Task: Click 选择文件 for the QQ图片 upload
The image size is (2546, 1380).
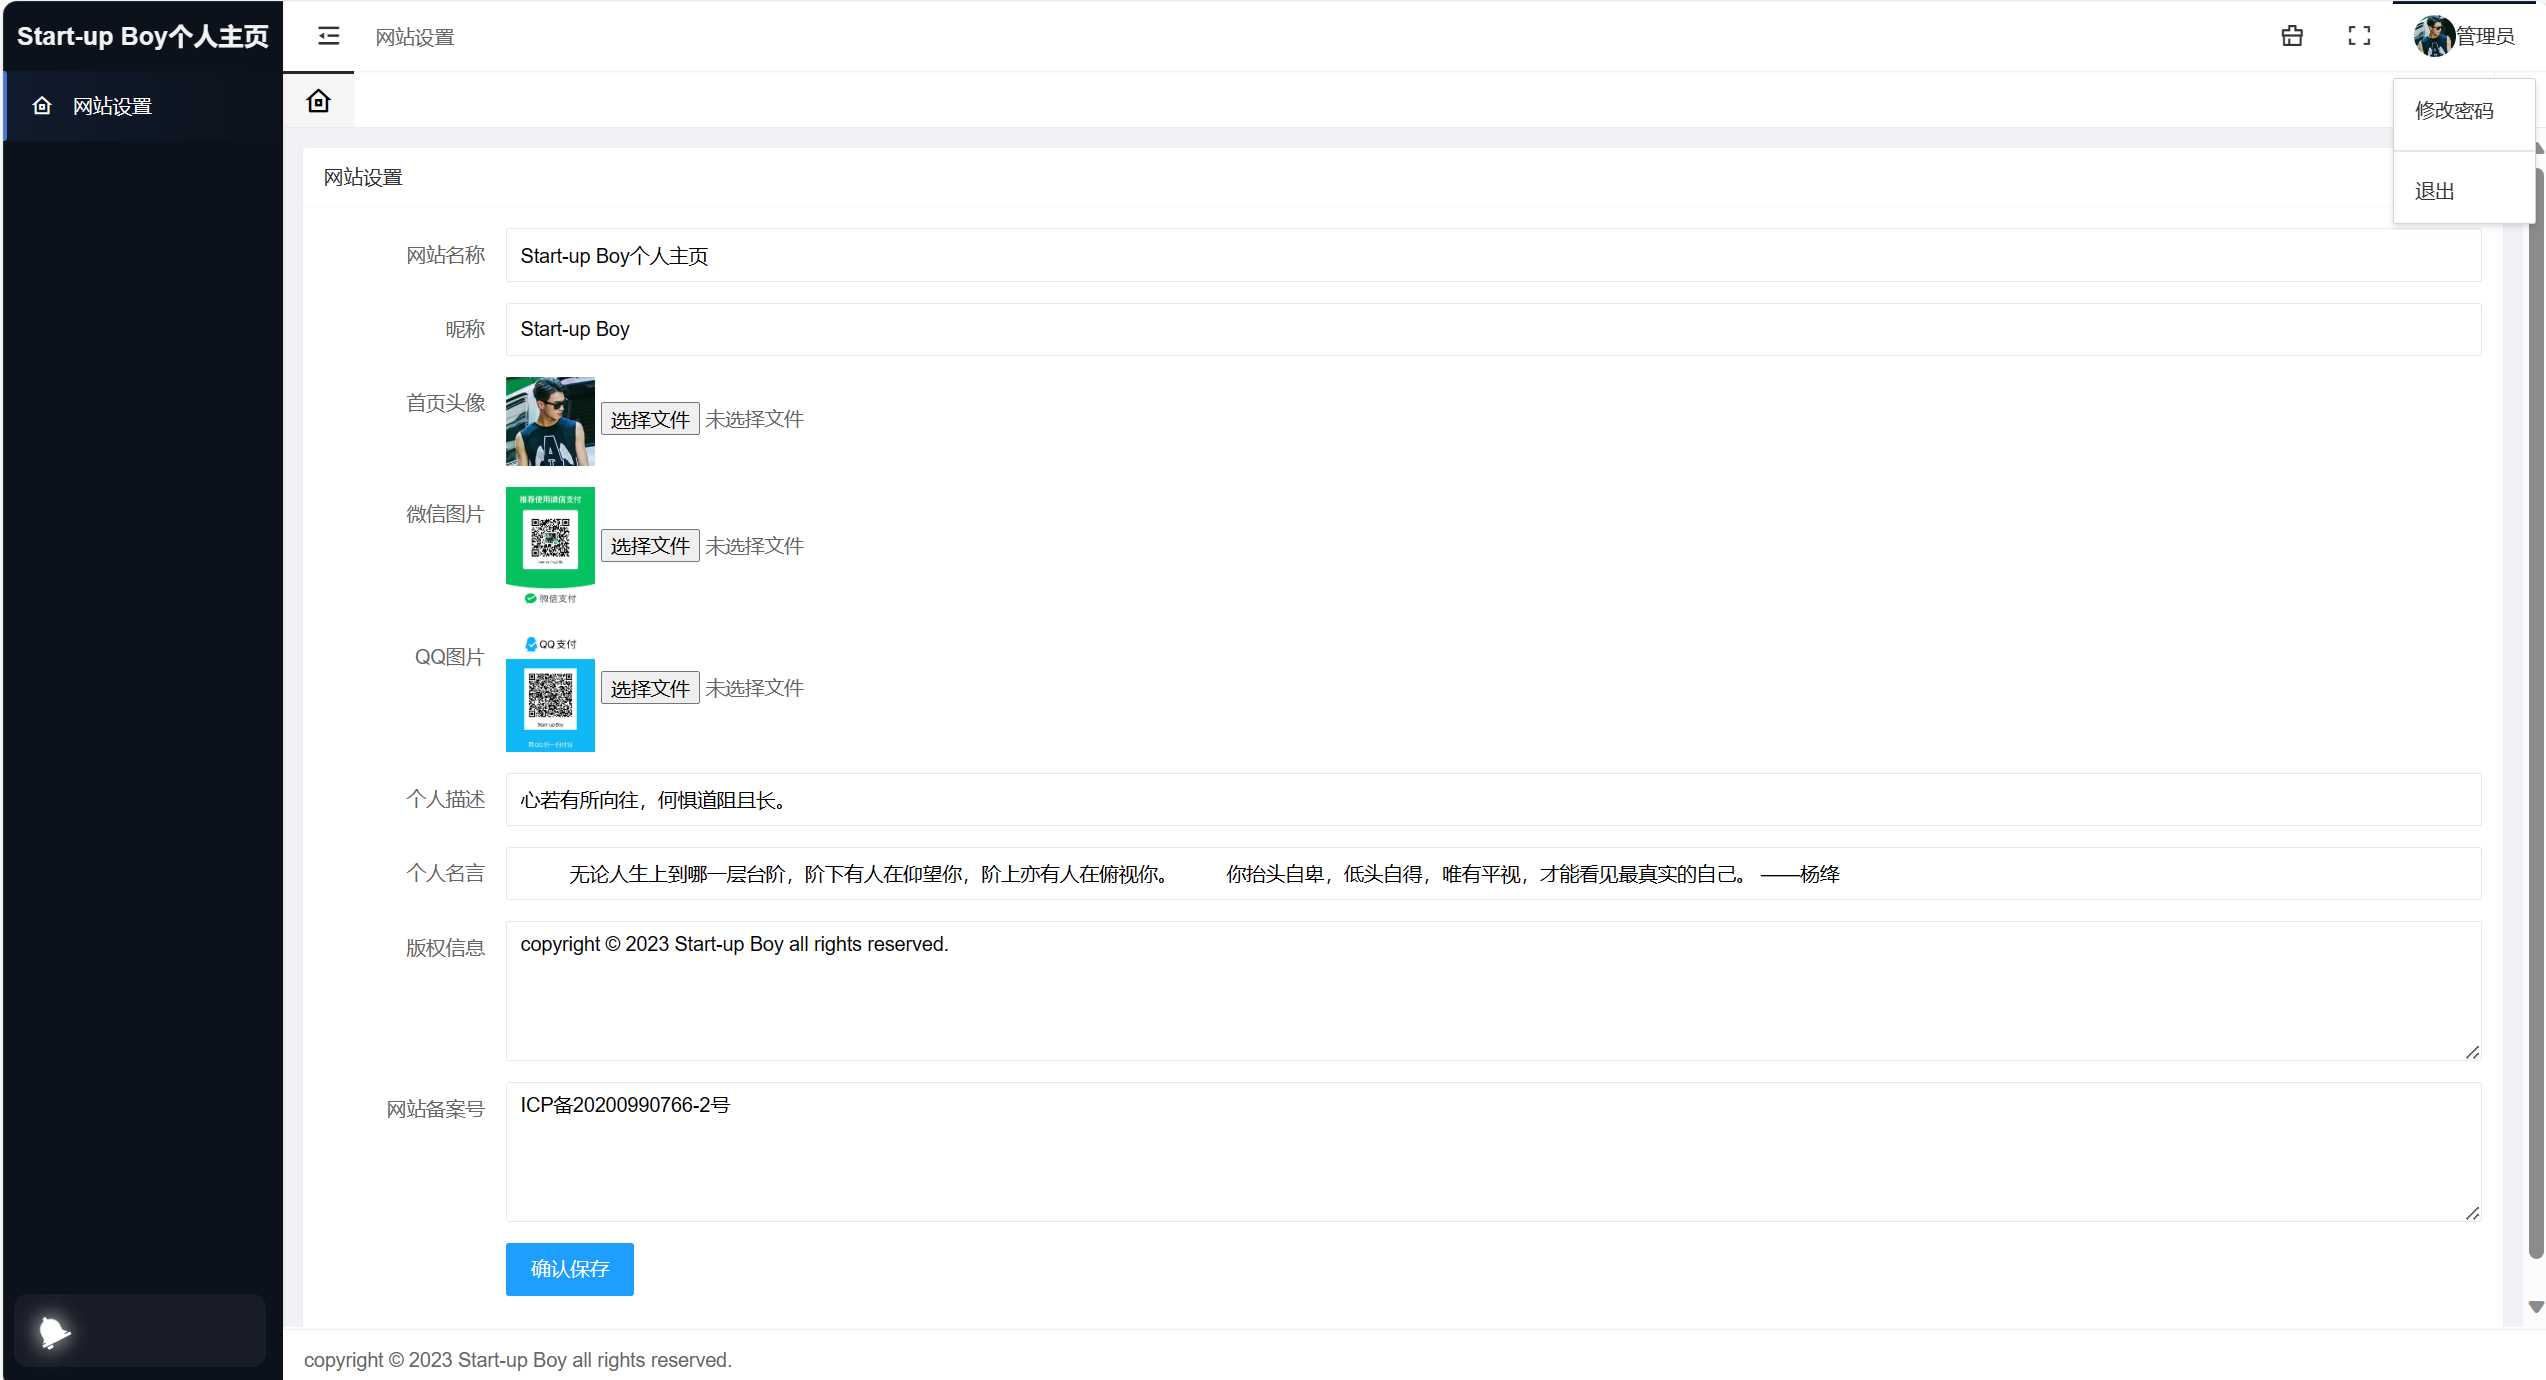Action: [649, 687]
